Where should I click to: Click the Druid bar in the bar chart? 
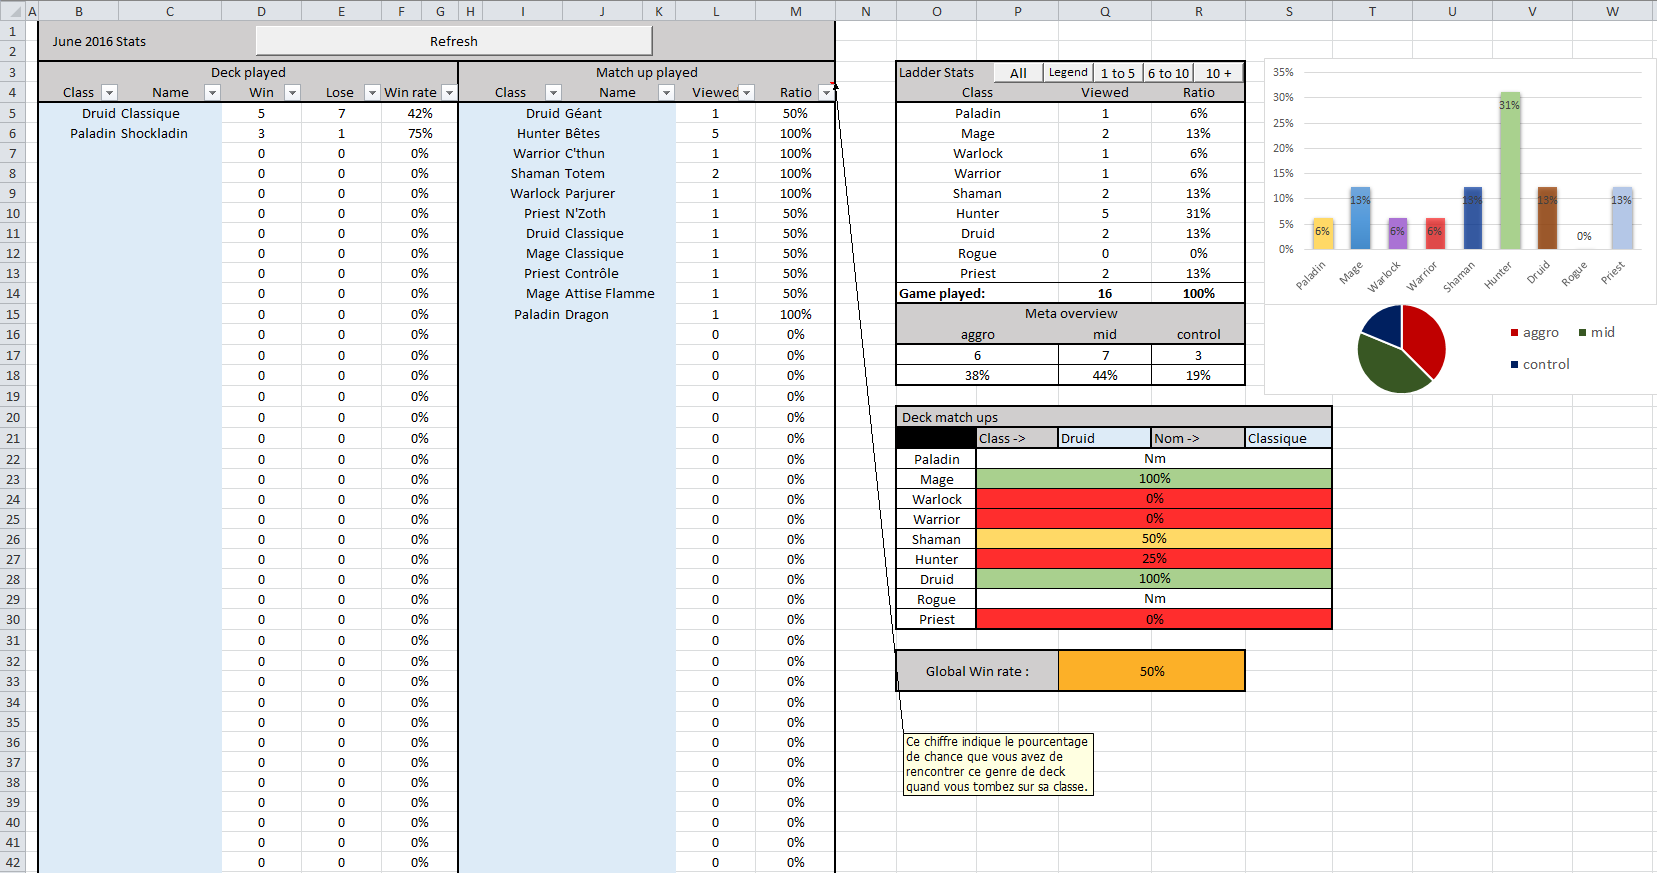[1547, 218]
